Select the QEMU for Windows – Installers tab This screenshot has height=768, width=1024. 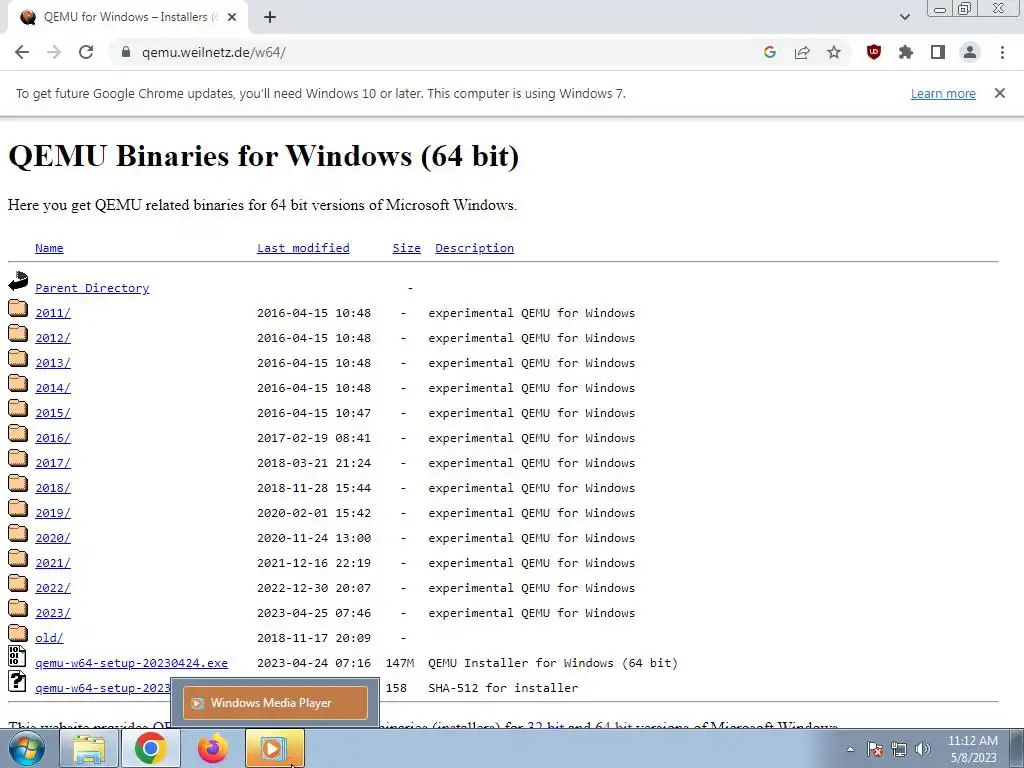(127, 17)
